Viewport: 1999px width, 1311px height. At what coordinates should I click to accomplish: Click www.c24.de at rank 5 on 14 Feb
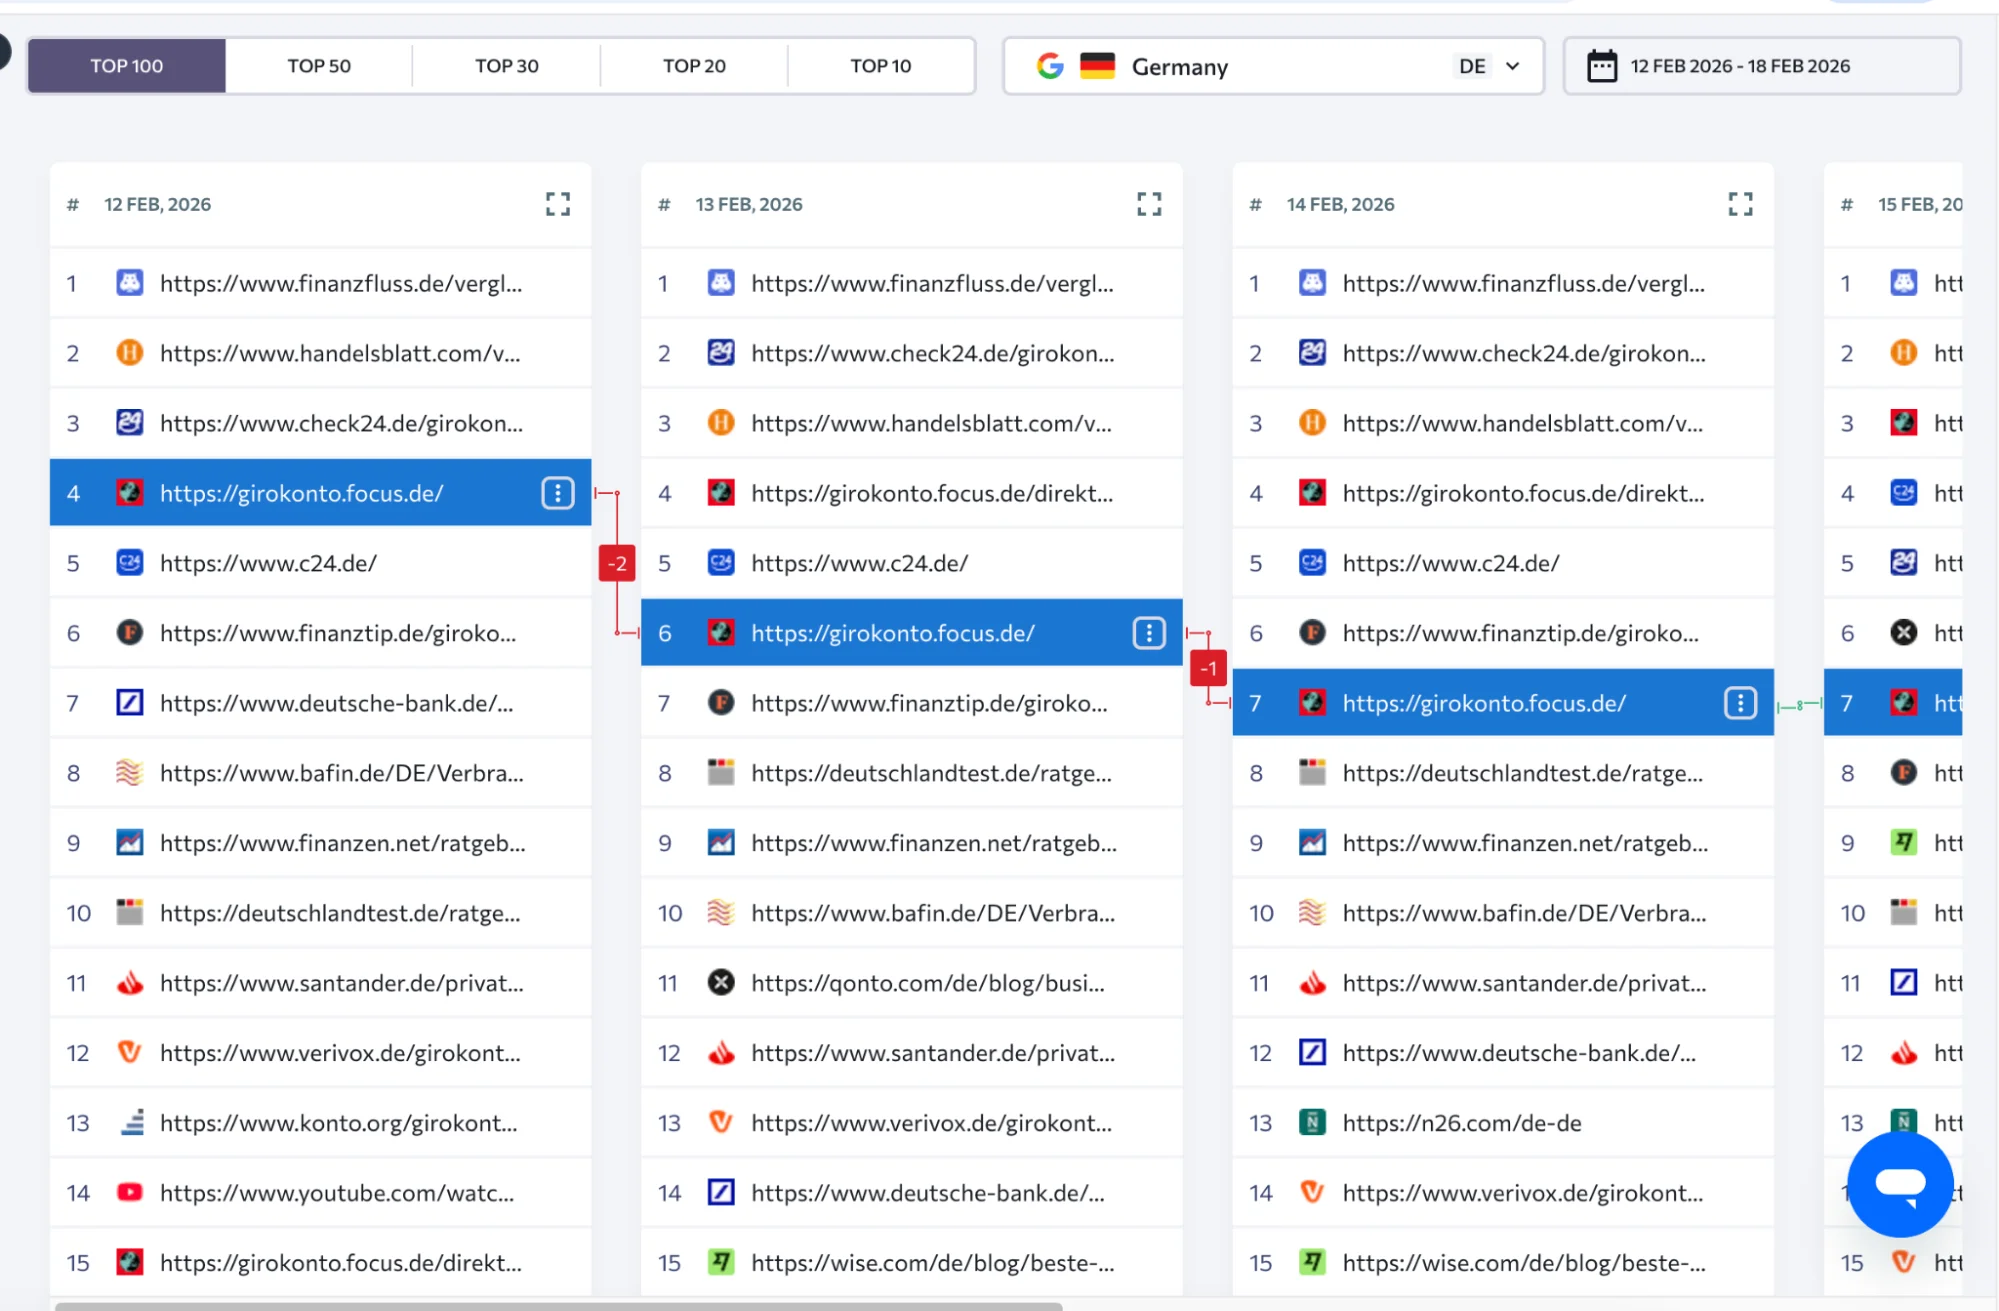pos(1451,563)
